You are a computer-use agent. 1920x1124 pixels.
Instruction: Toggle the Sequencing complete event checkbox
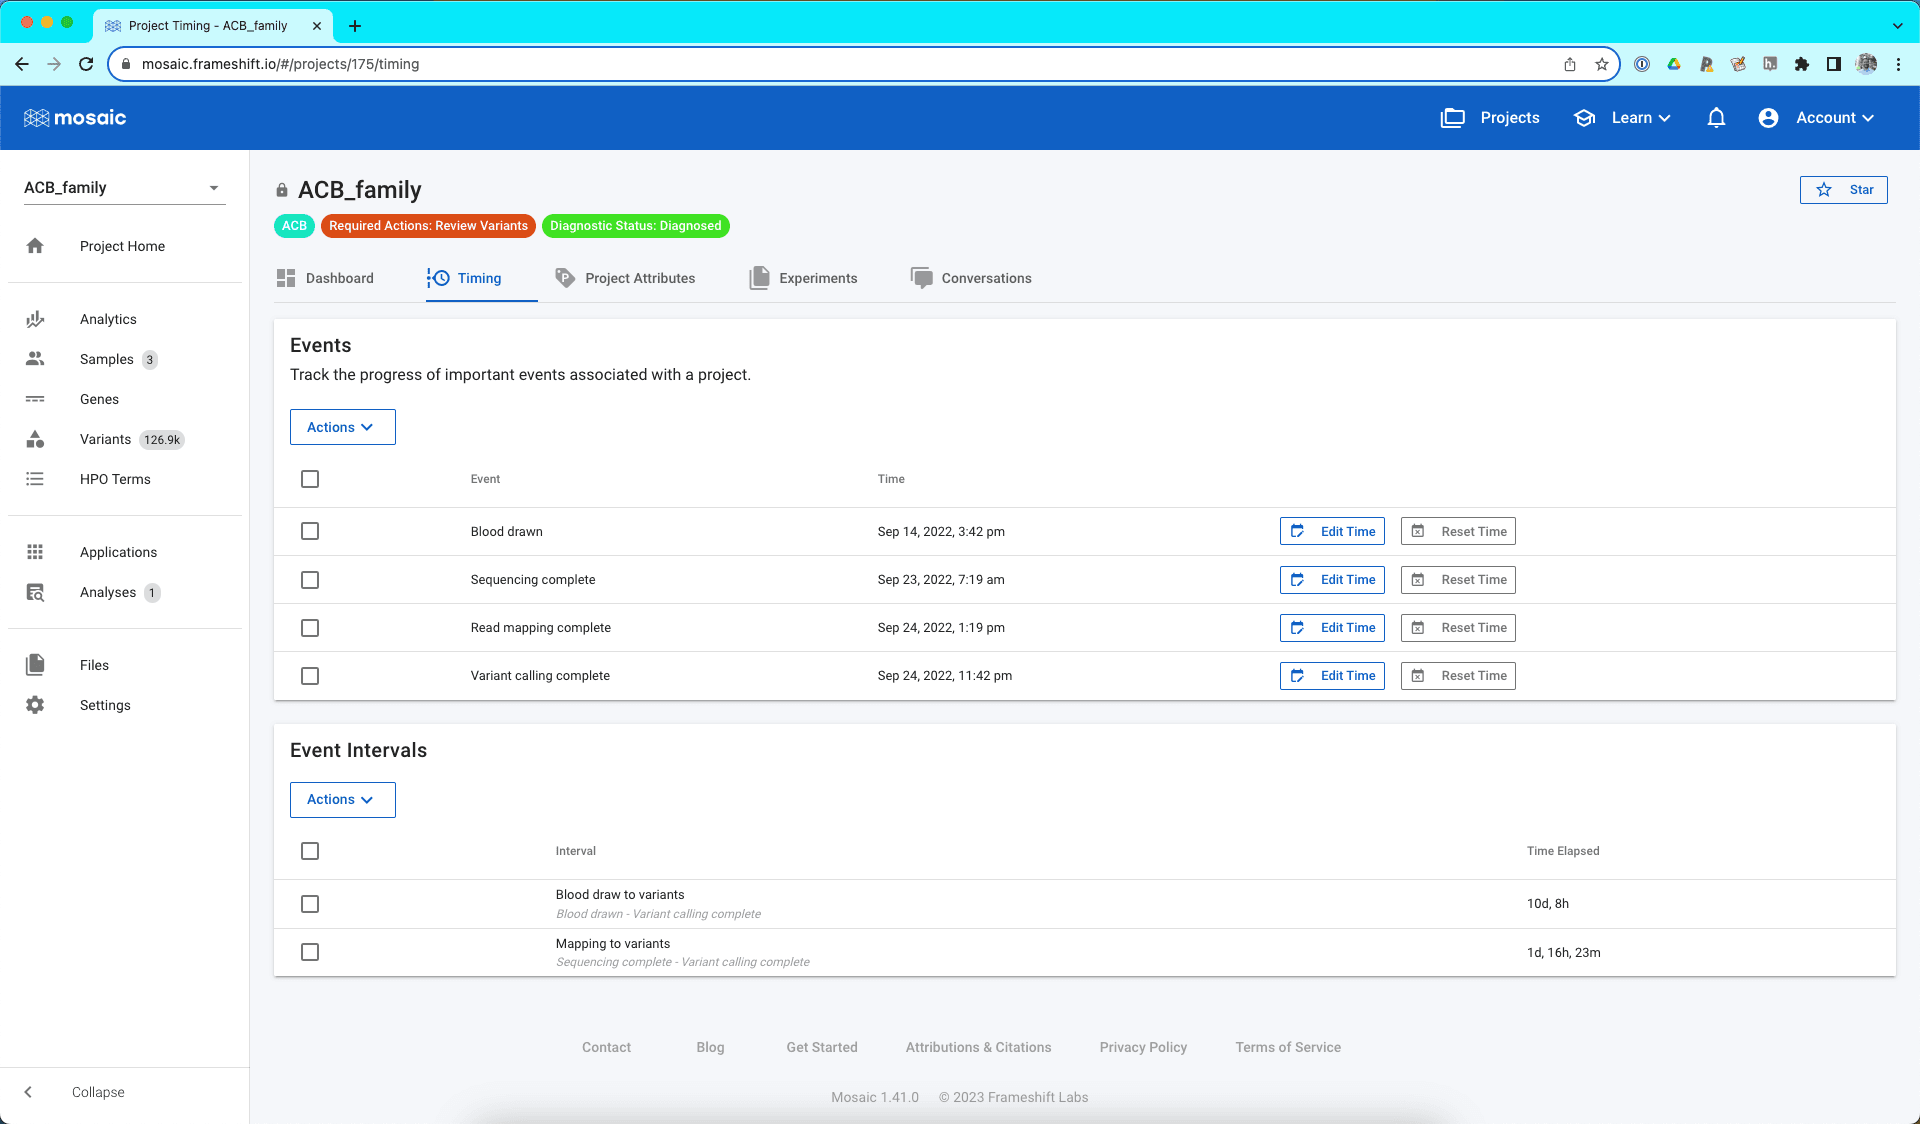[310, 579]
